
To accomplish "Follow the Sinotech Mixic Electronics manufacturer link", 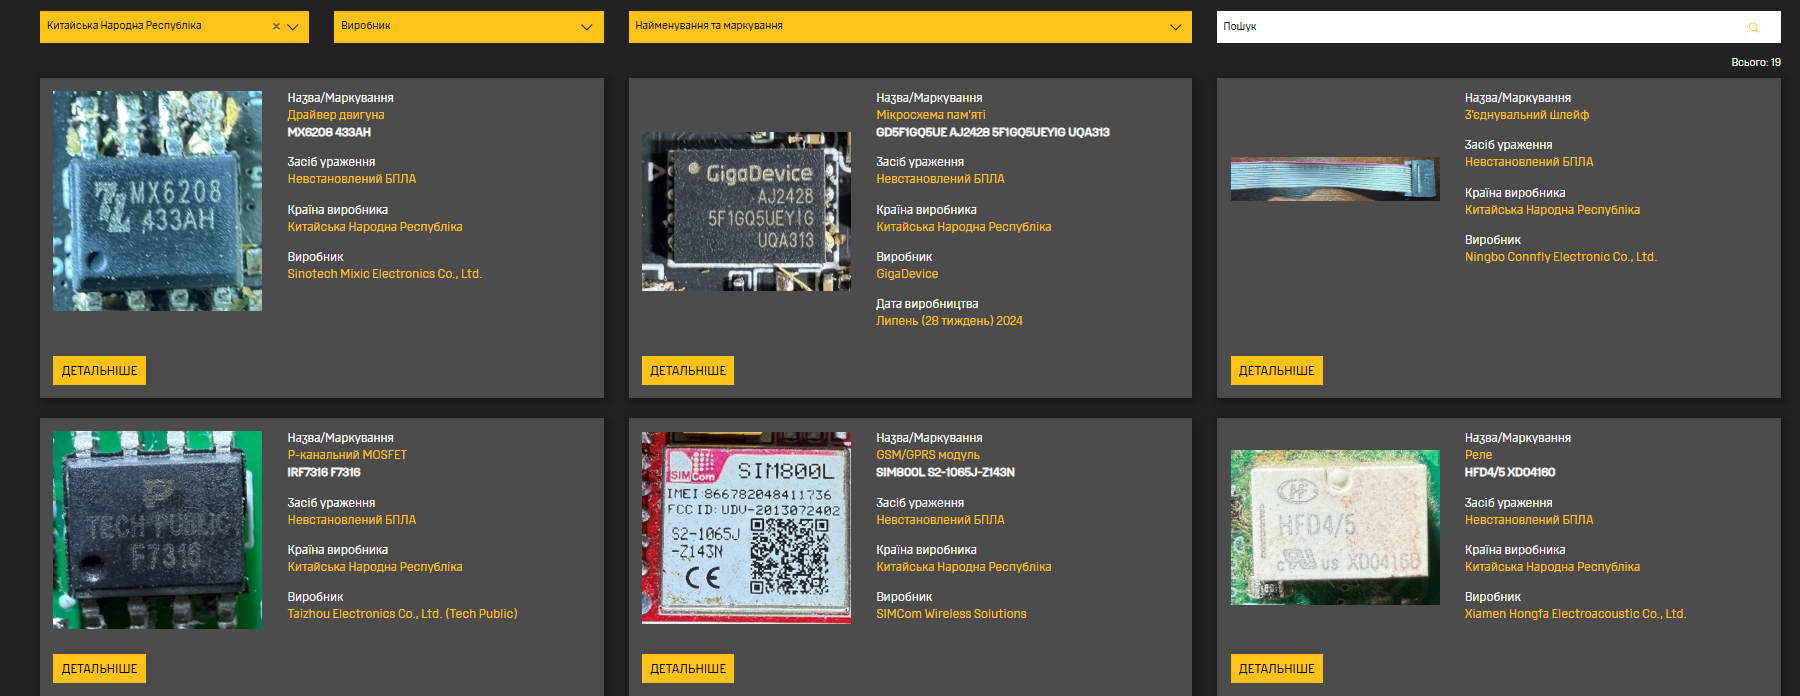I will 384,274.
